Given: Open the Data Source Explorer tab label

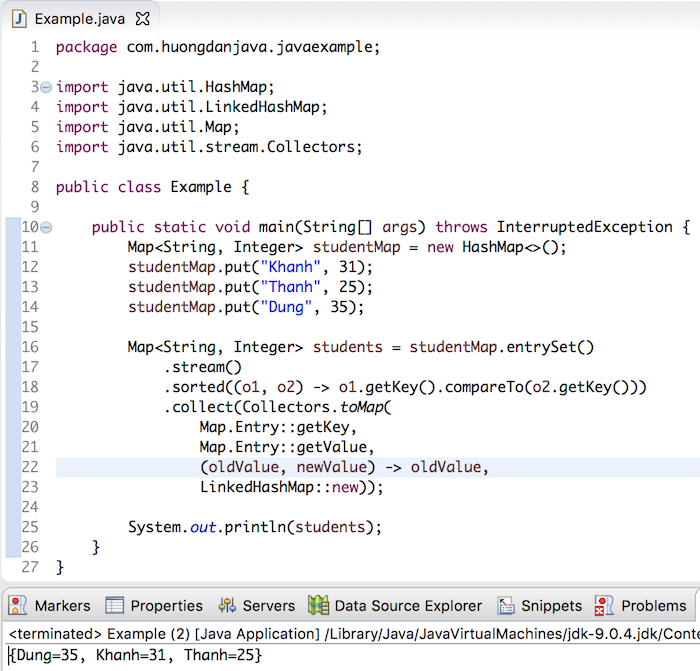Looking at the screenshot, I should 407,605.
